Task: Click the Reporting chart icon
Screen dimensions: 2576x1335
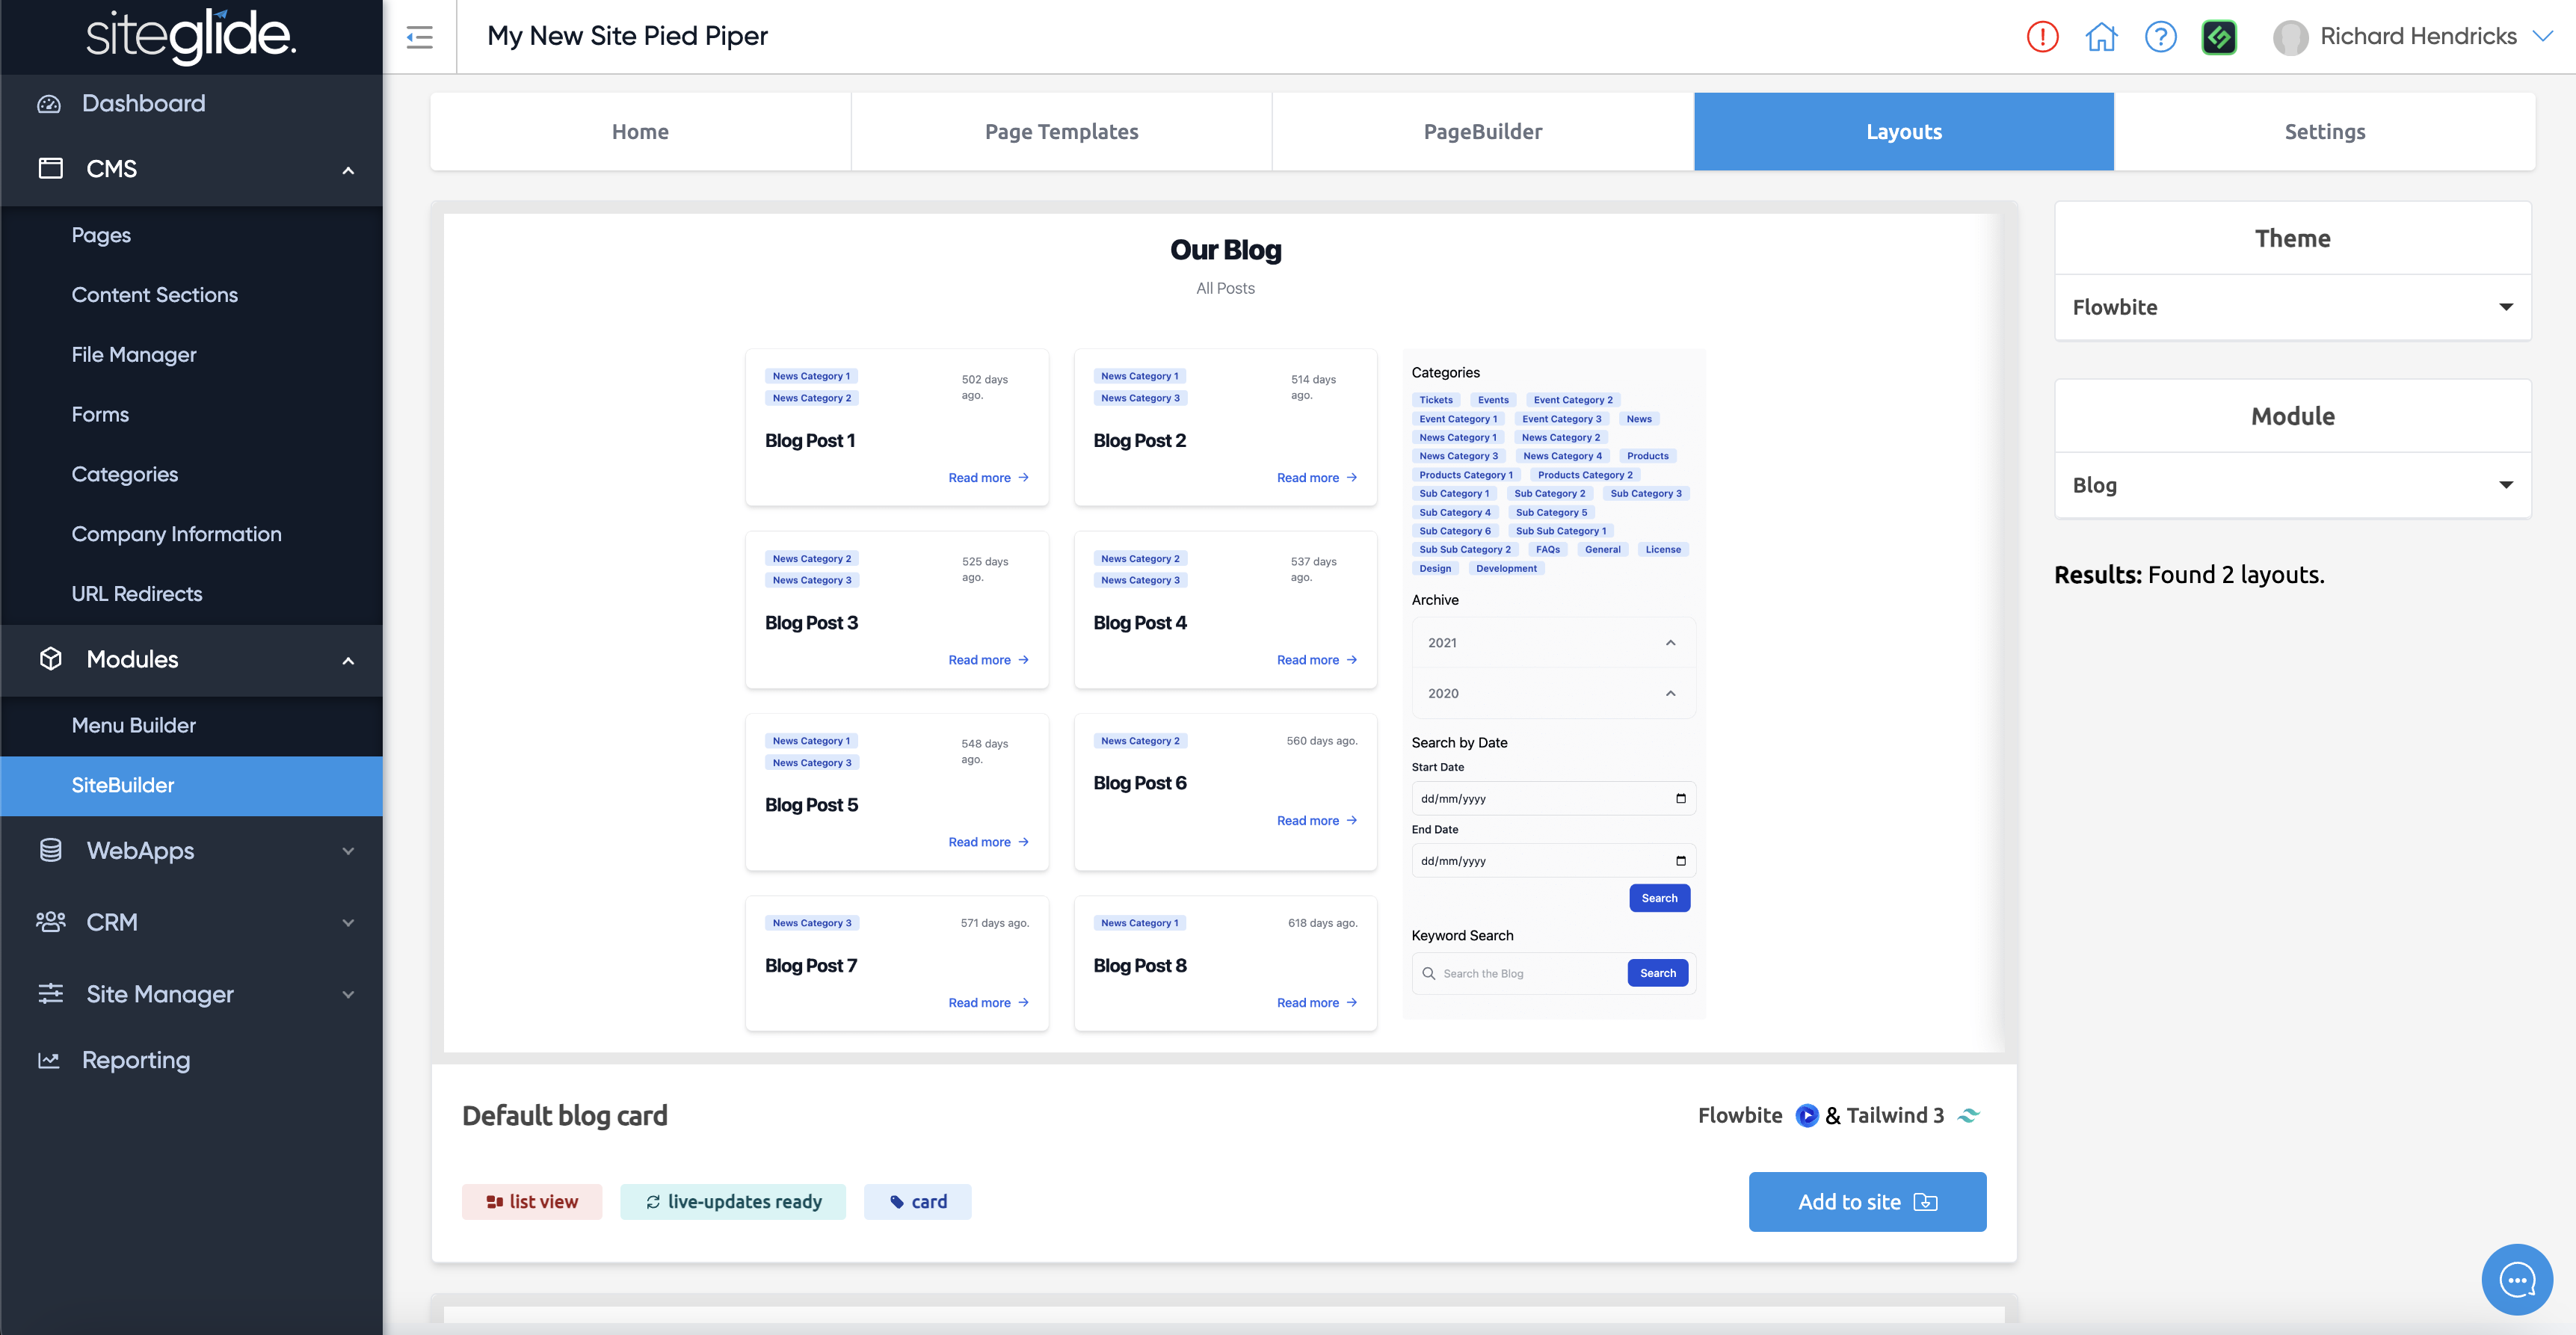Action: pos(49,1060)
